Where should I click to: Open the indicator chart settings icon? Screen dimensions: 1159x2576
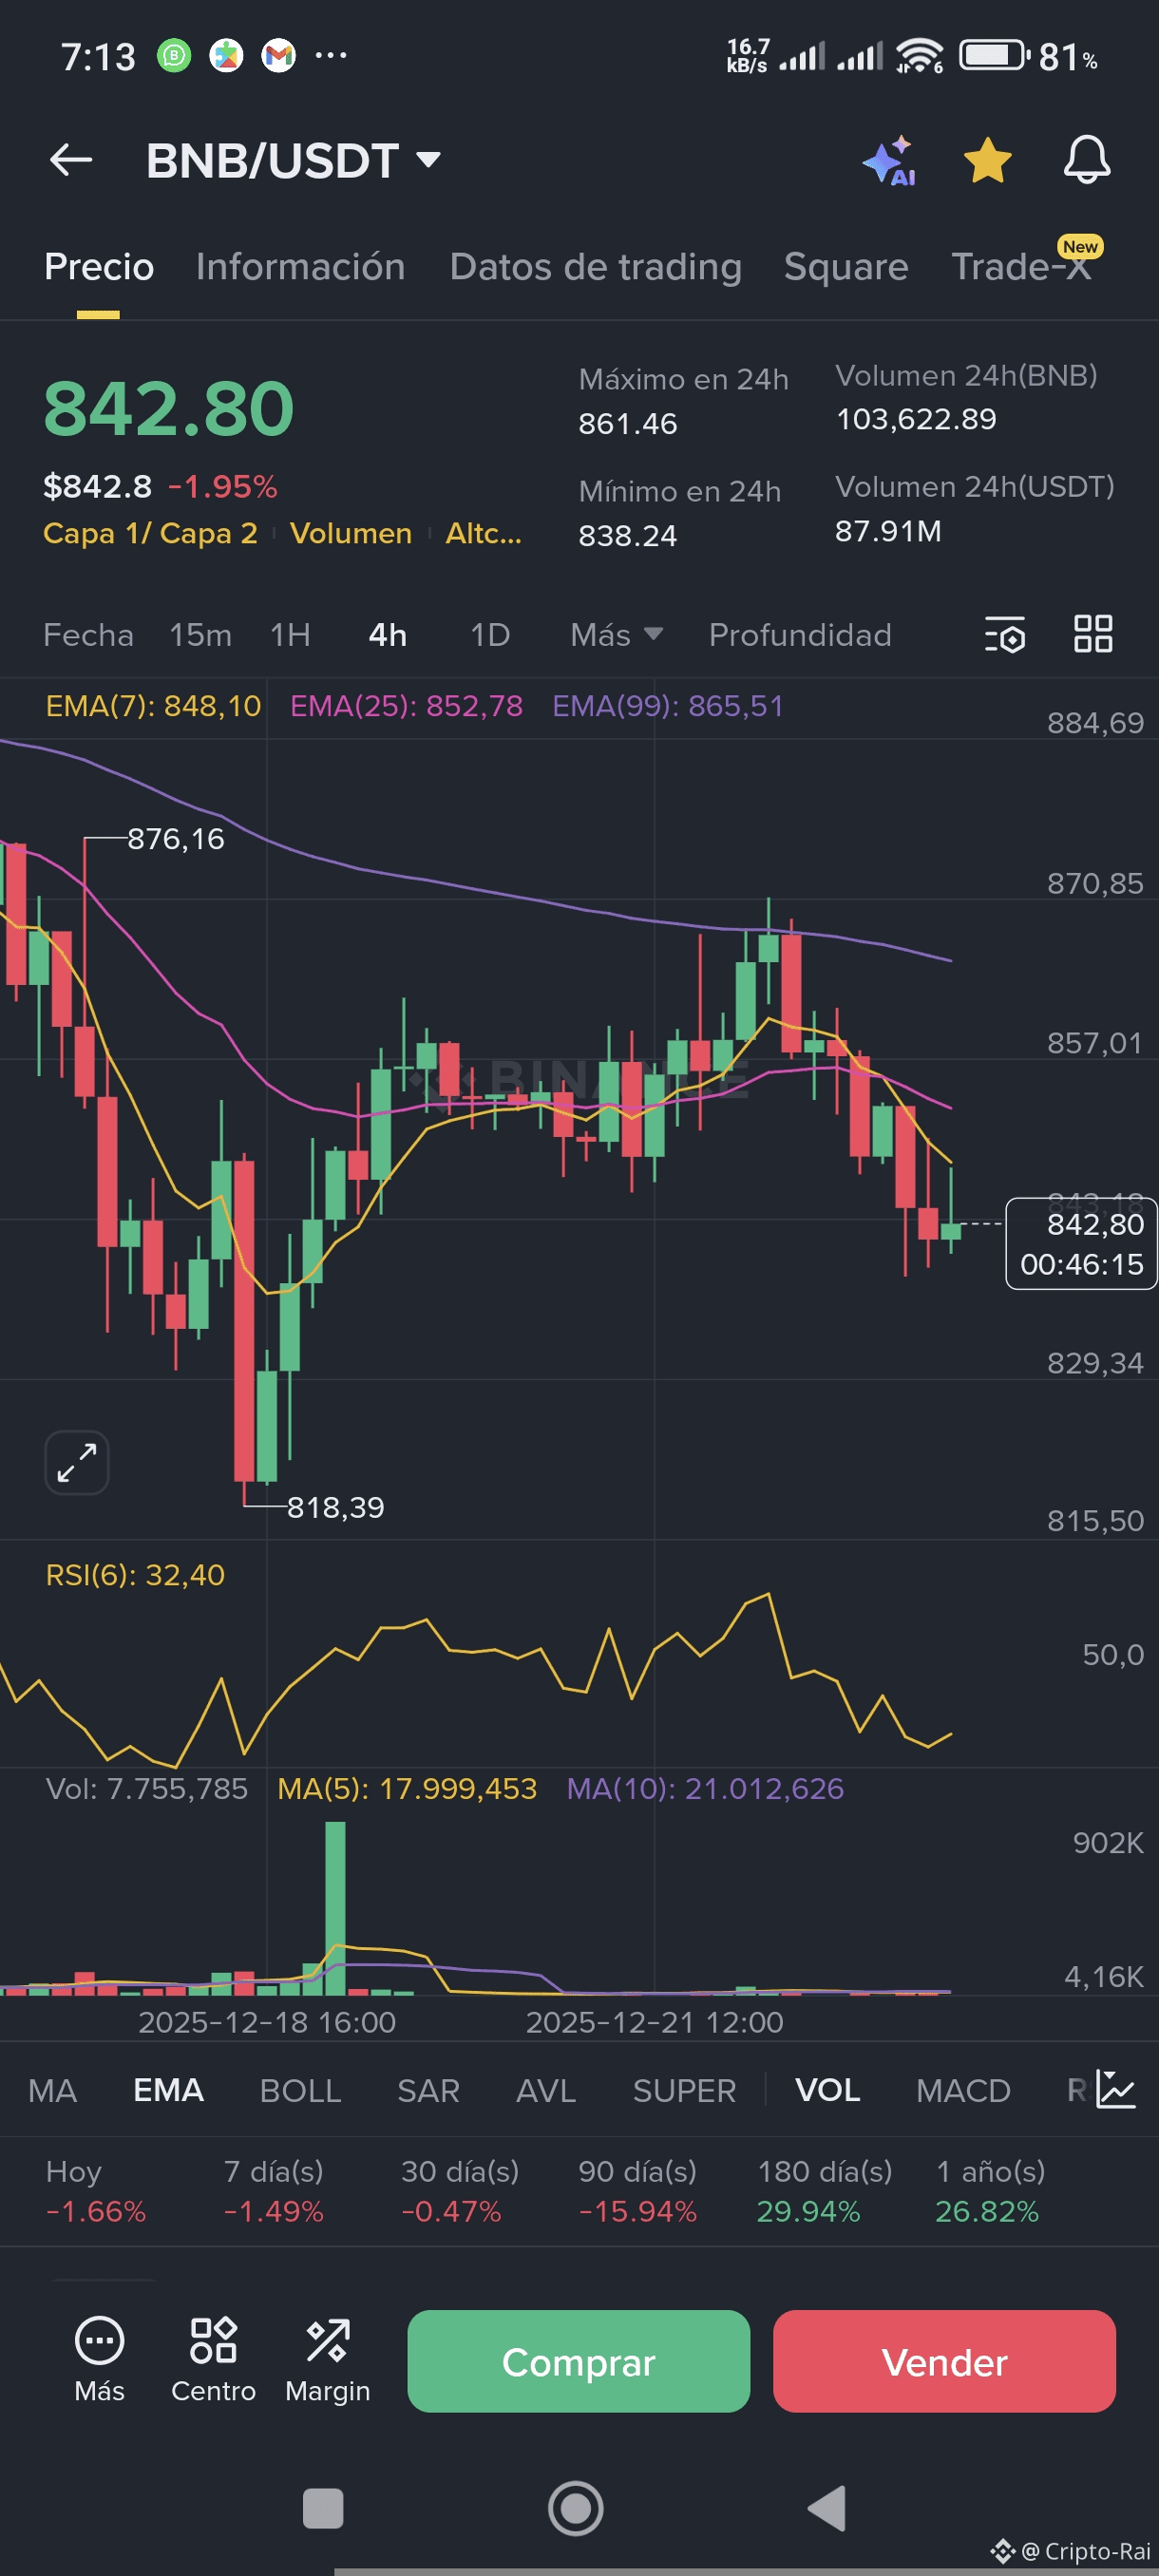coord(1115,2090)
